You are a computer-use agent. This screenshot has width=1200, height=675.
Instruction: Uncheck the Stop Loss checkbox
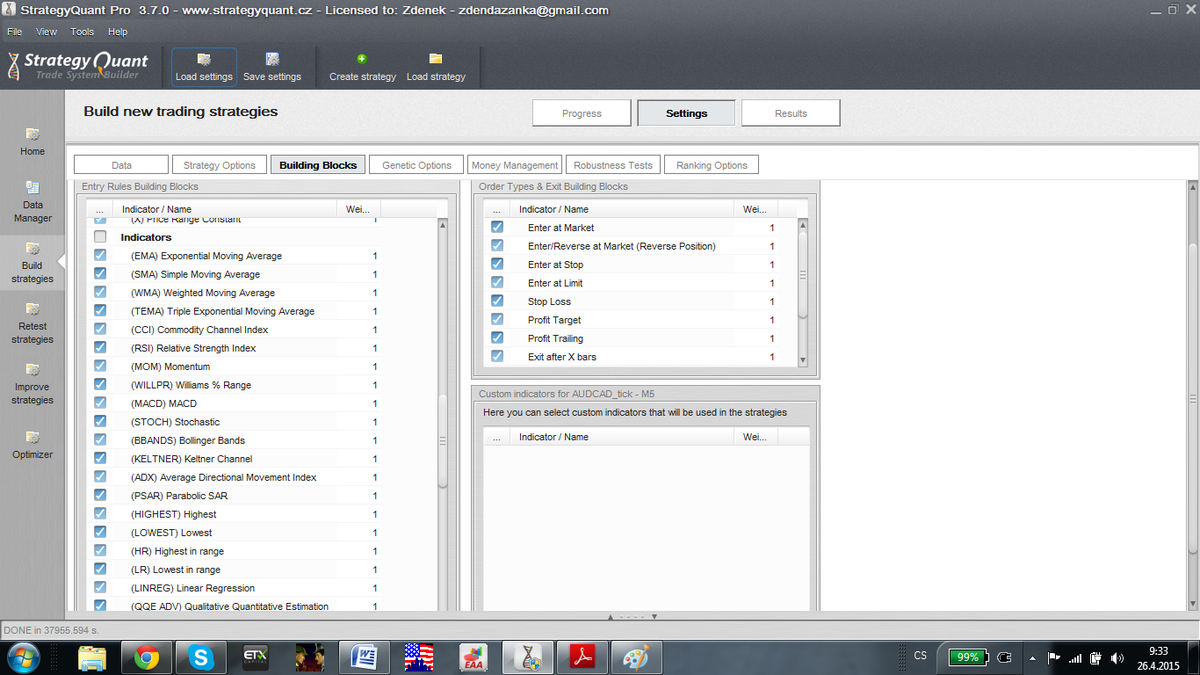coord(497,301)
